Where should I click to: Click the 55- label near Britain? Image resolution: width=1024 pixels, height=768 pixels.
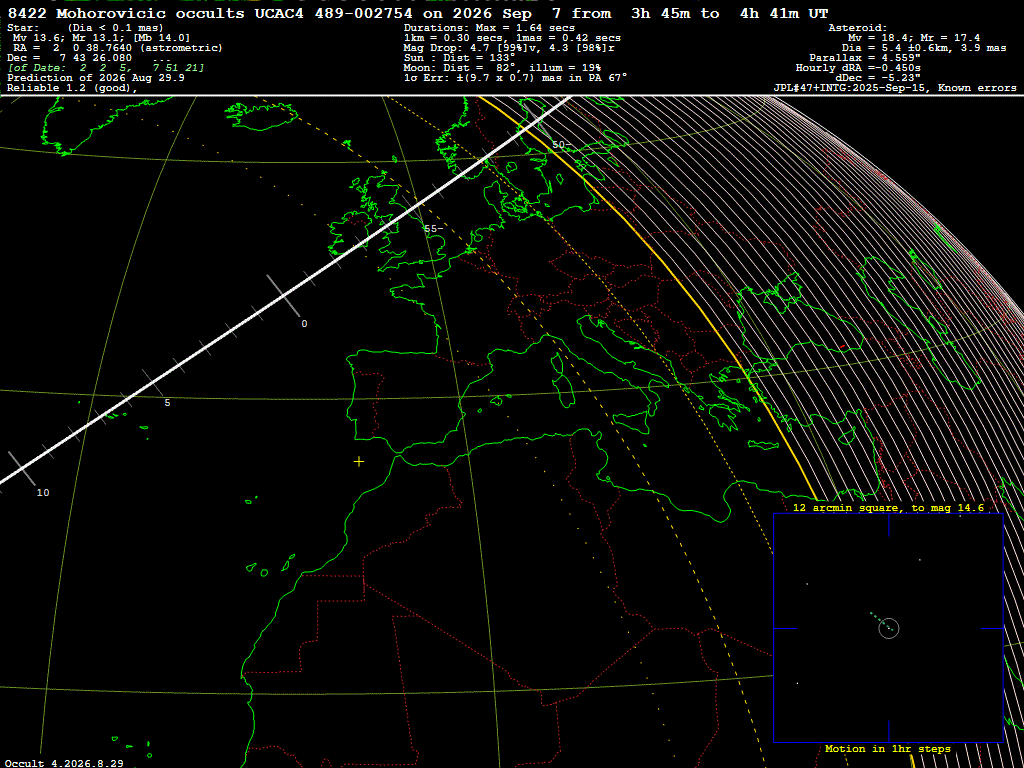tap(434, 229)
